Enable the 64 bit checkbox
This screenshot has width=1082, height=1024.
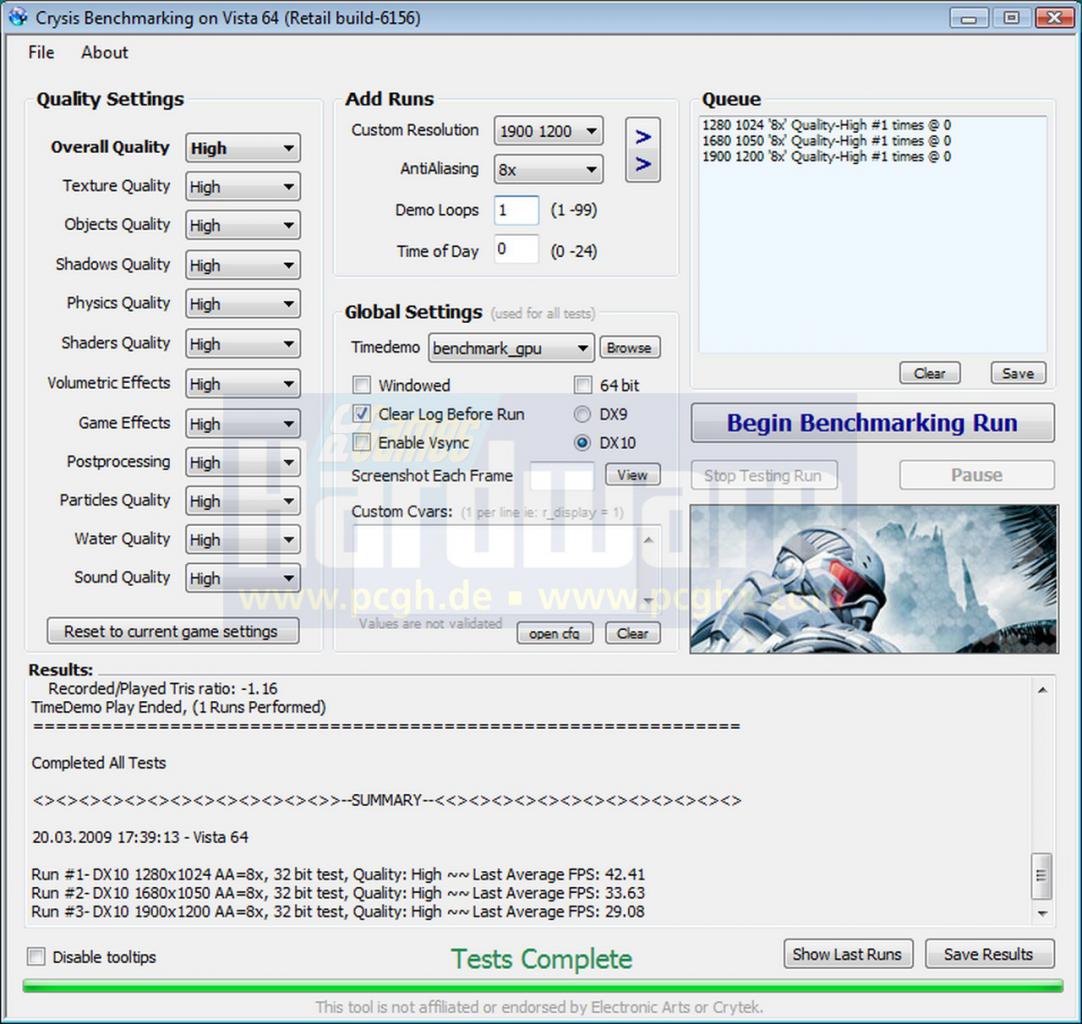pyautogui.click(x=583, y=385)
